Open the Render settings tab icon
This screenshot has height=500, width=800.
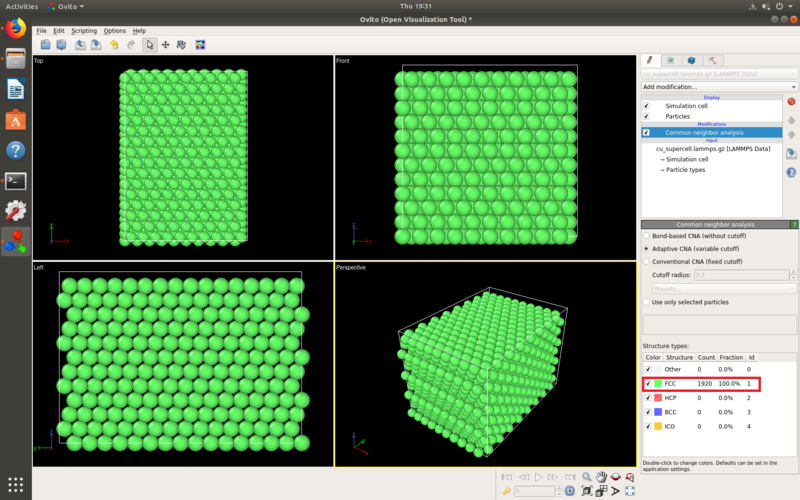pyautogui.click(x=670, y=60)
